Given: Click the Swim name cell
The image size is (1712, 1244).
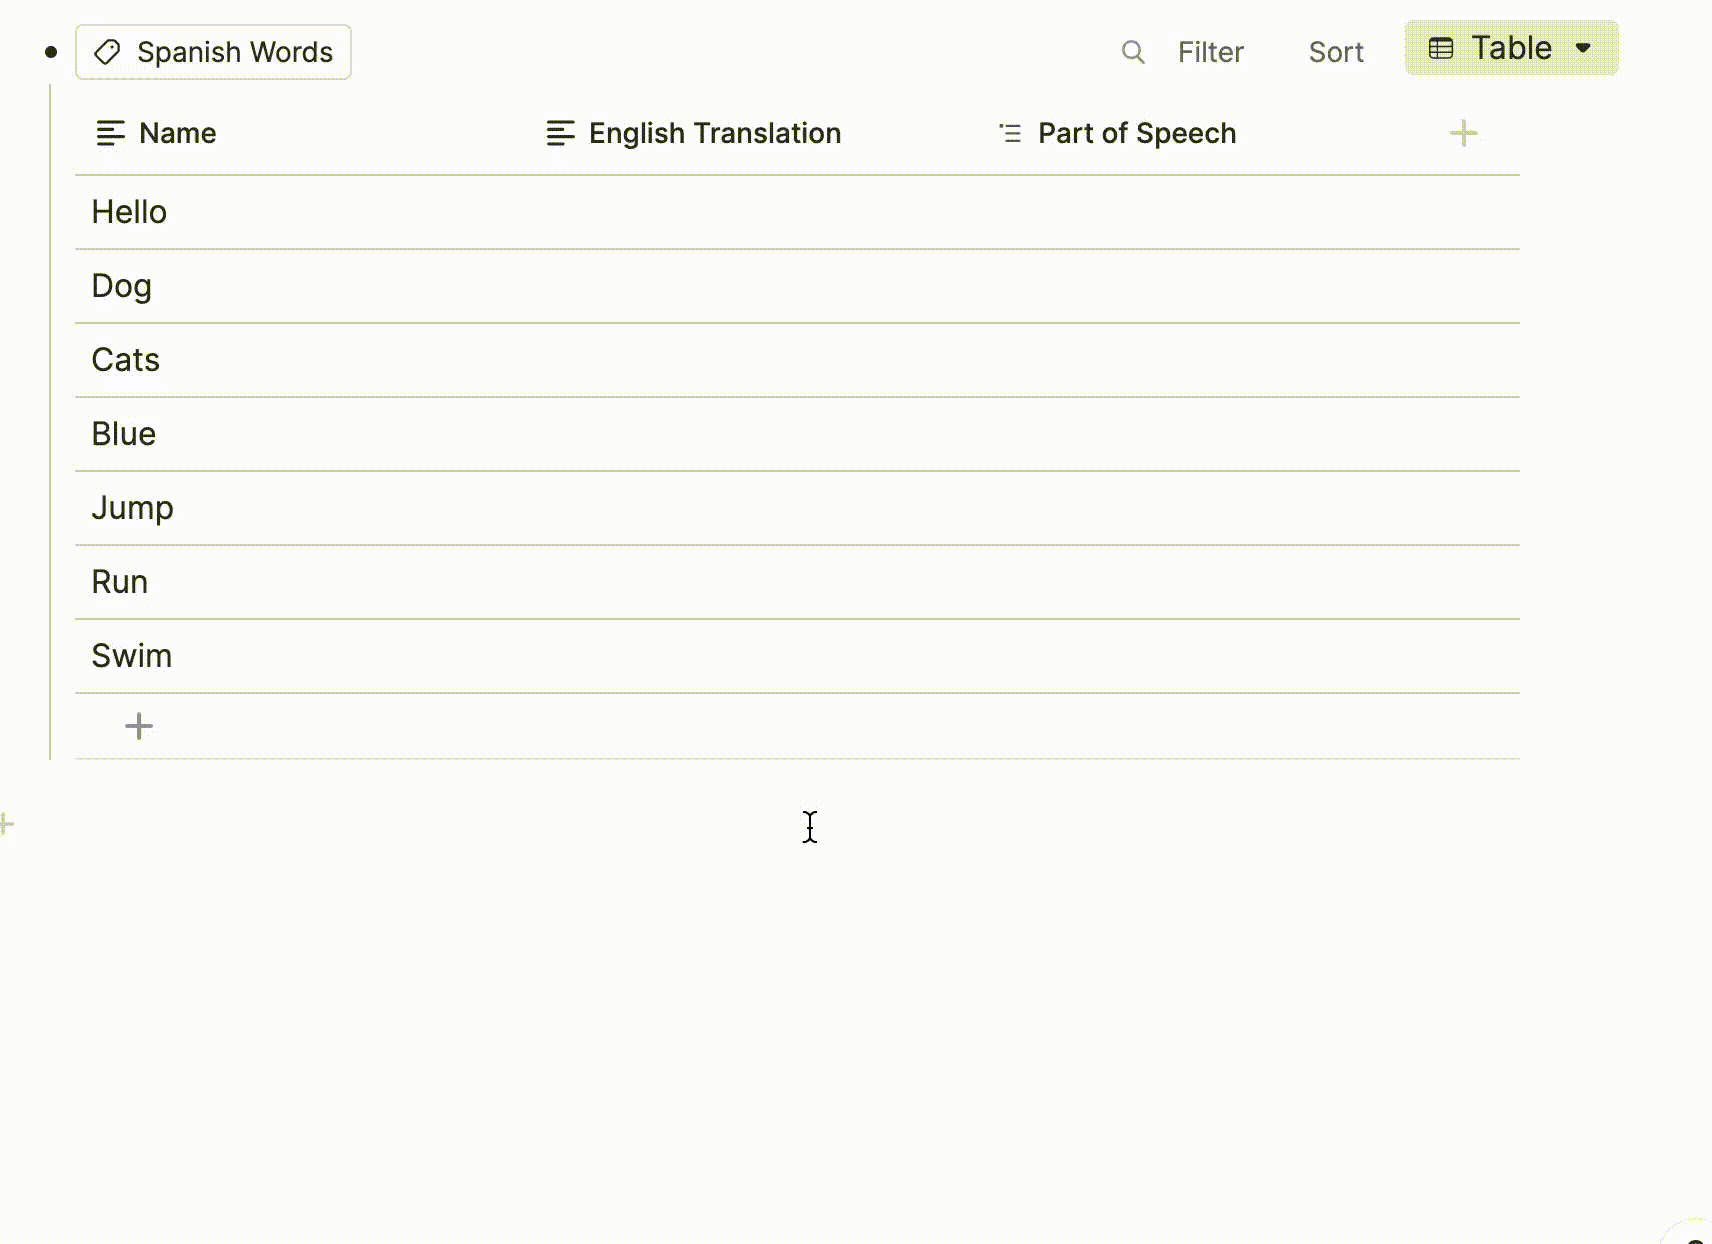Looking at the screenshot, I should pyautogui.click(x=131, y=655).
